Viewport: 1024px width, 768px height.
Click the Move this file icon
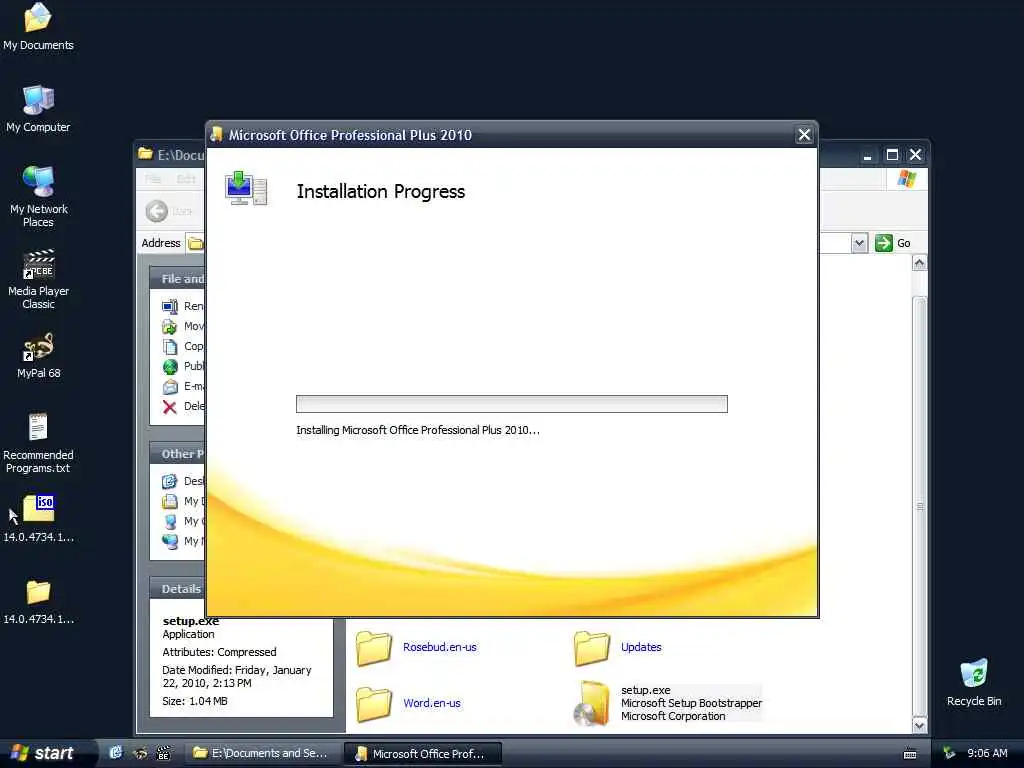[170, 327]
